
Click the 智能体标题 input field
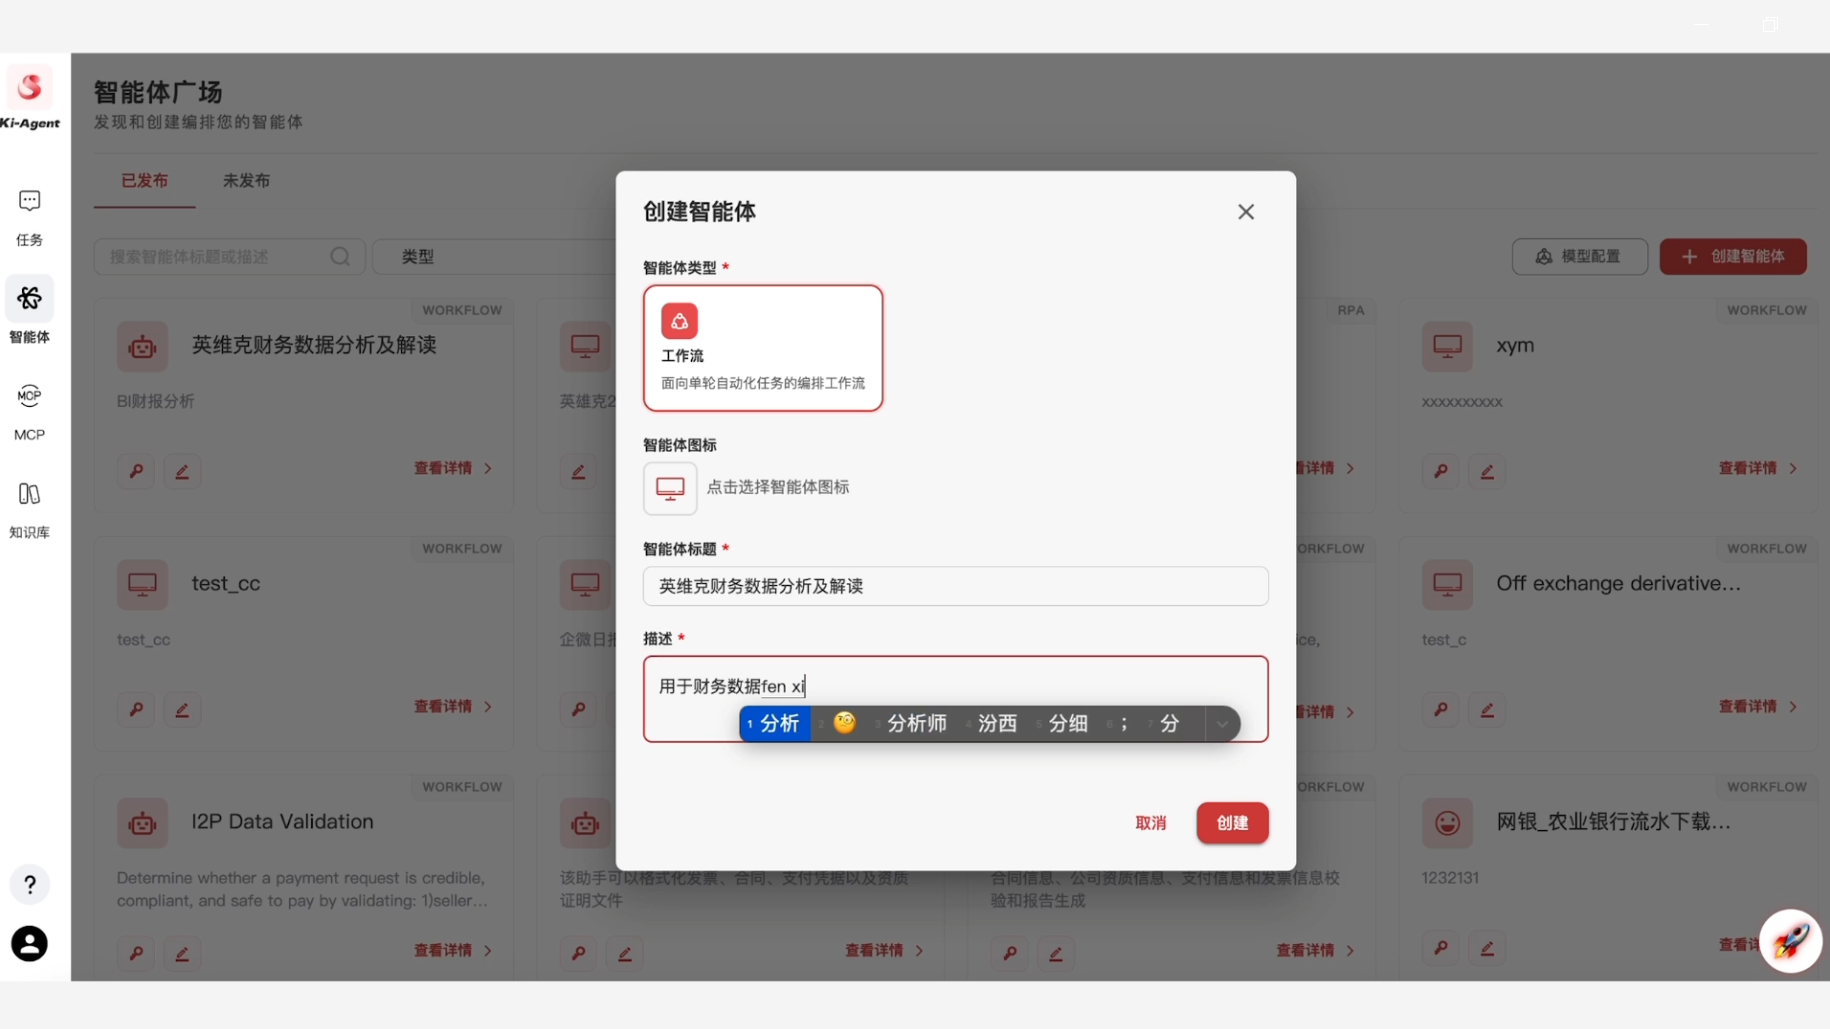955,586
